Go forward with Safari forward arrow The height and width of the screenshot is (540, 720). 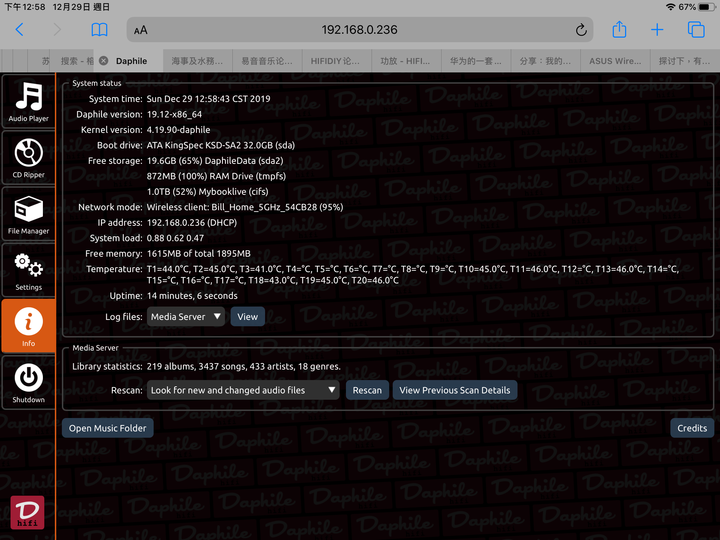point(57,30)
